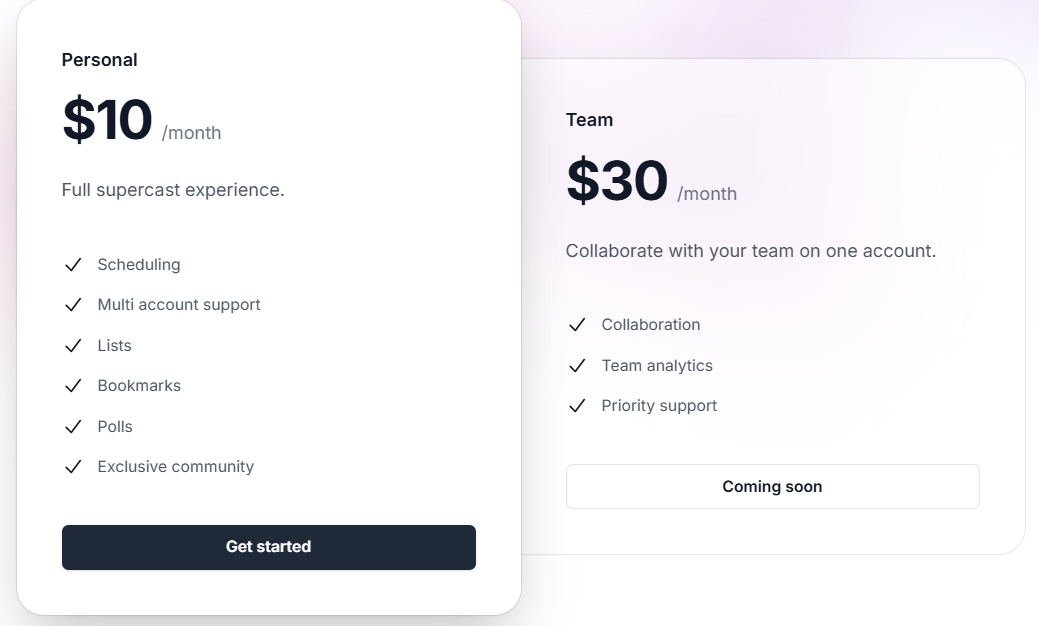This screenshot has height=626, width=1039.
Task: Click the checkmark icon beside Polls
Action: coord(73,427)
